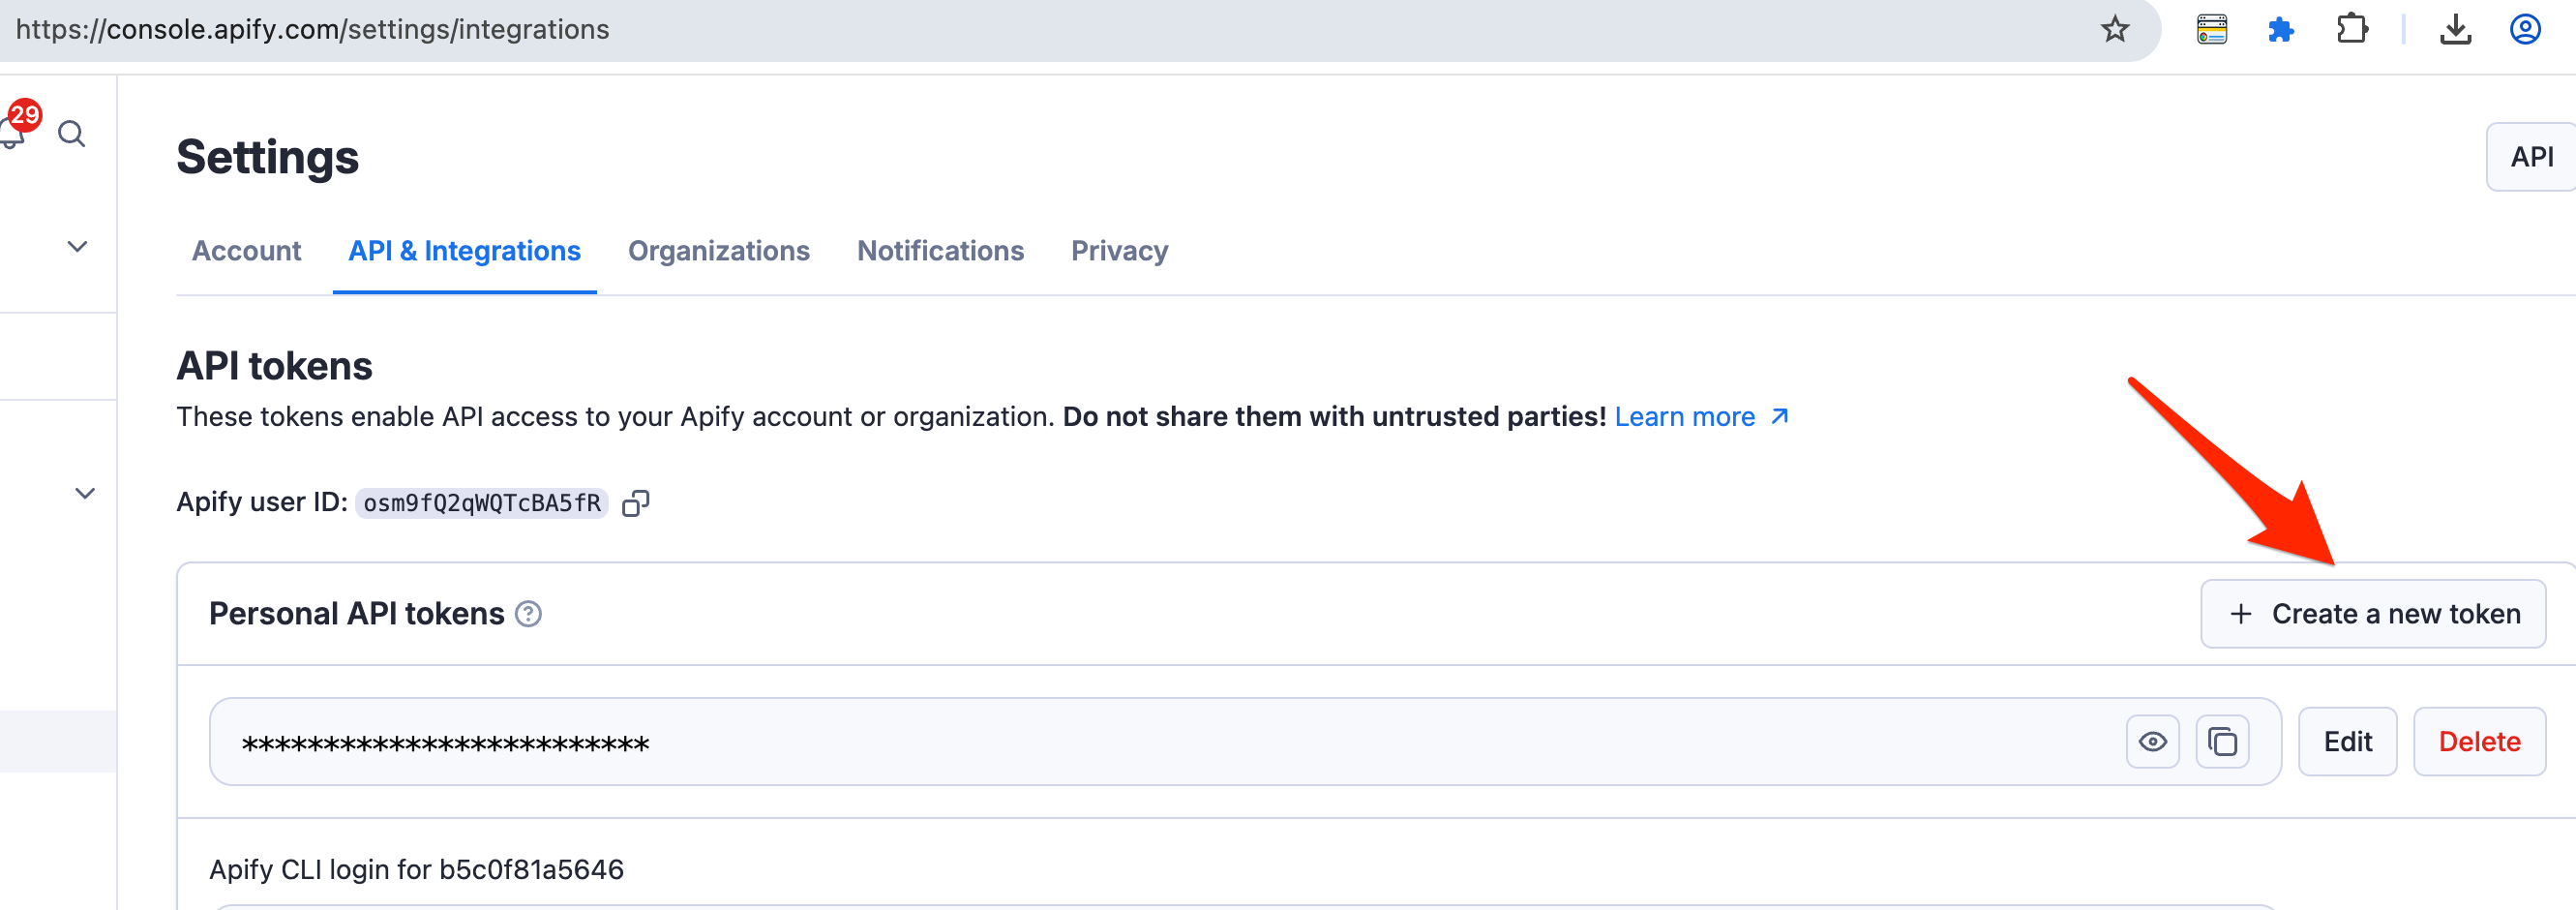
Task: Open the Organizations tab
Action: 718,251
